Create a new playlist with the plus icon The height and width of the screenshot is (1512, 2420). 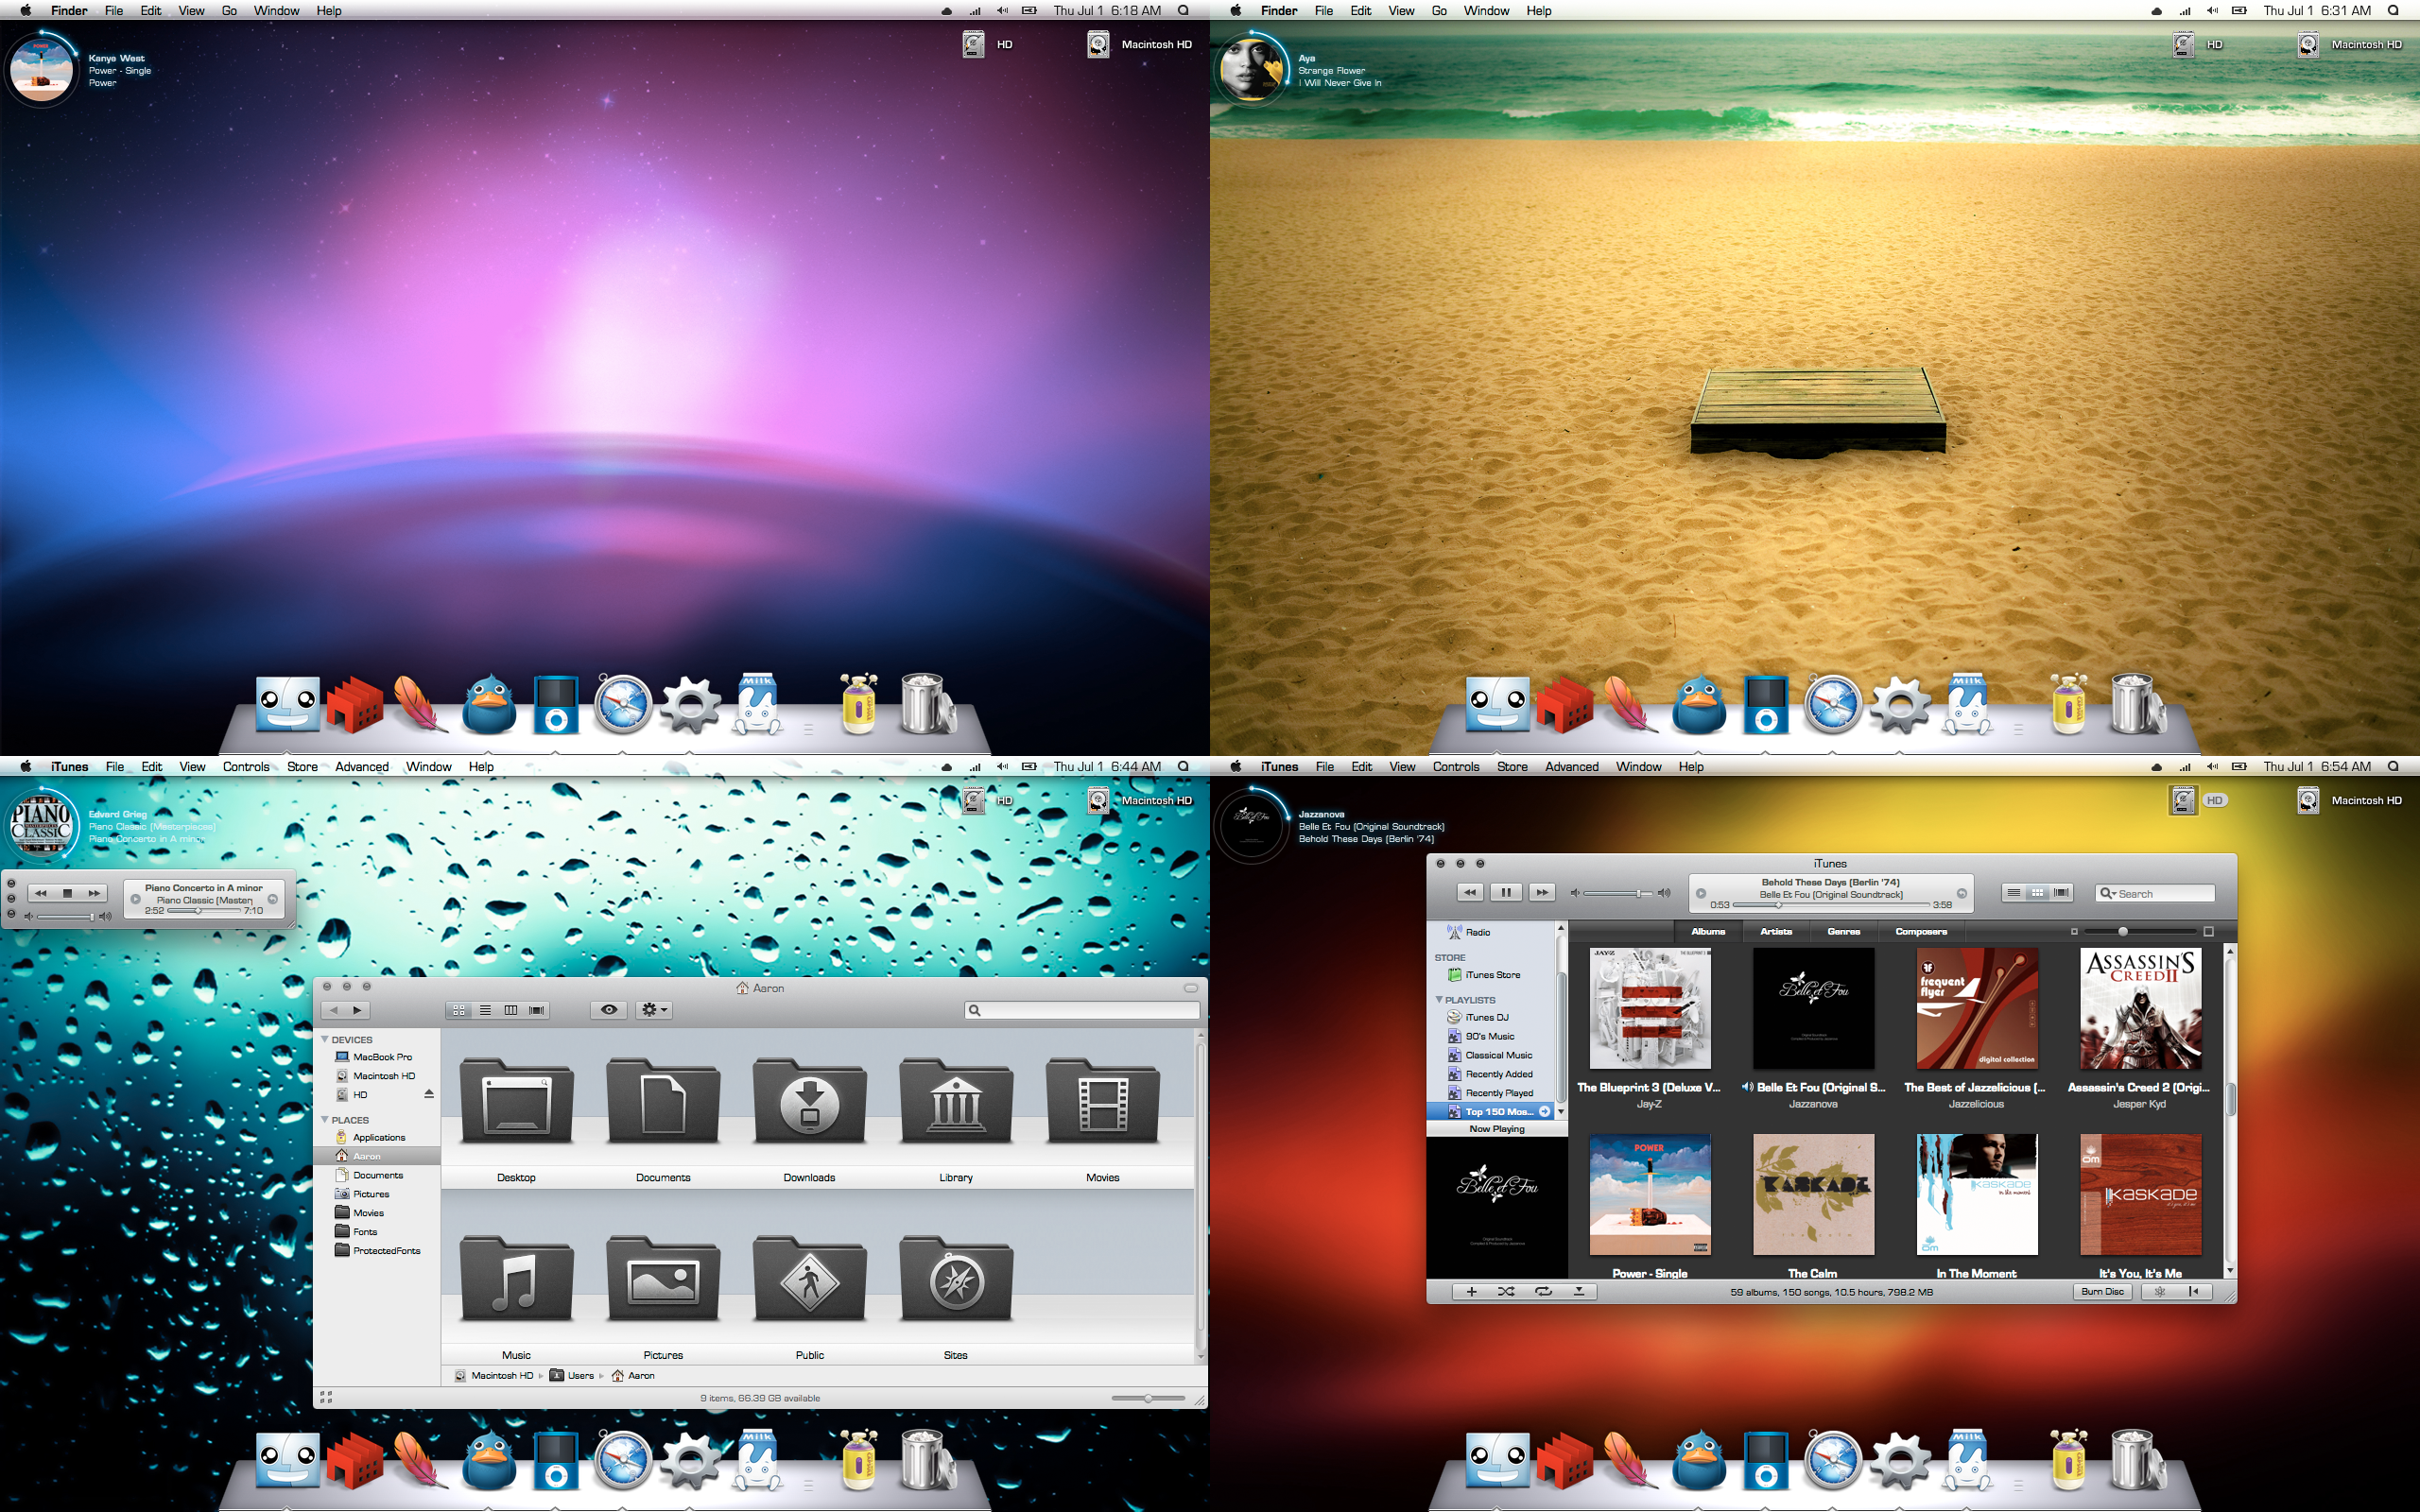point(1471,1291)
